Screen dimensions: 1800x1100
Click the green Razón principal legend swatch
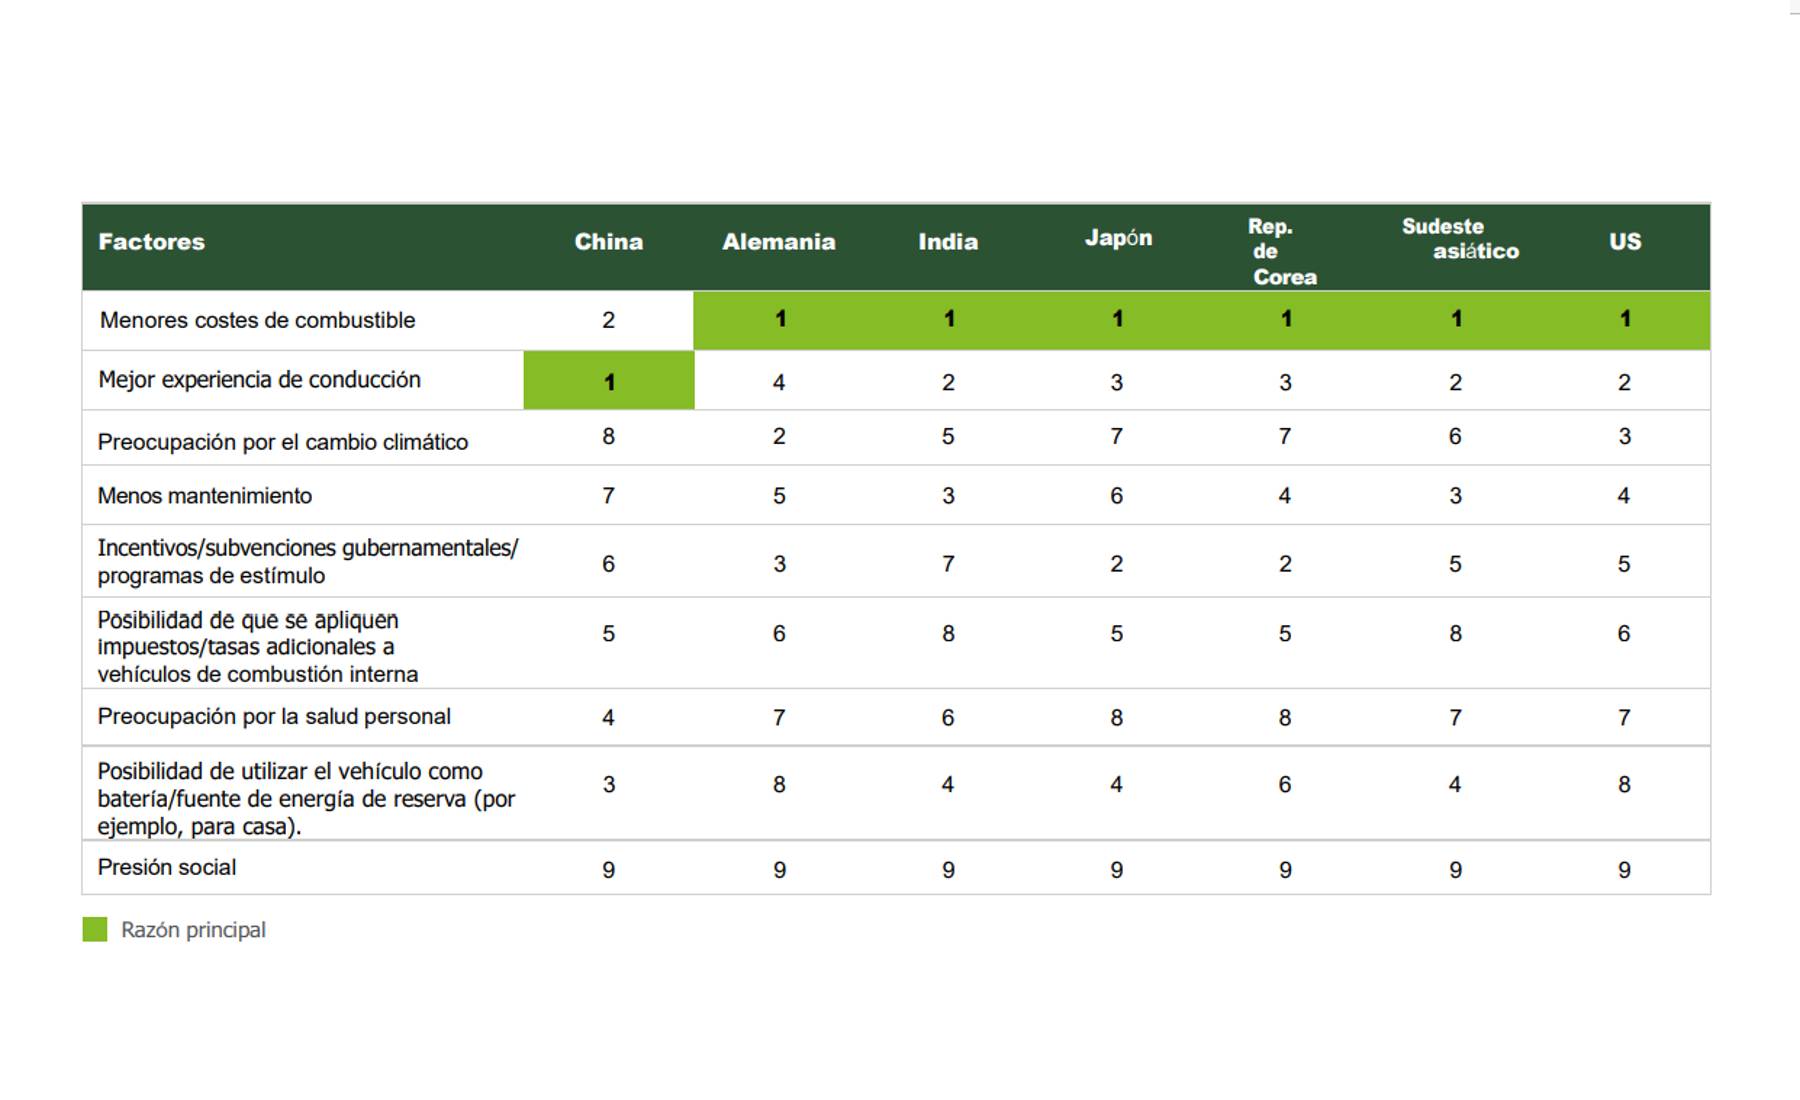pyautogui.click(x=95, y=930)
